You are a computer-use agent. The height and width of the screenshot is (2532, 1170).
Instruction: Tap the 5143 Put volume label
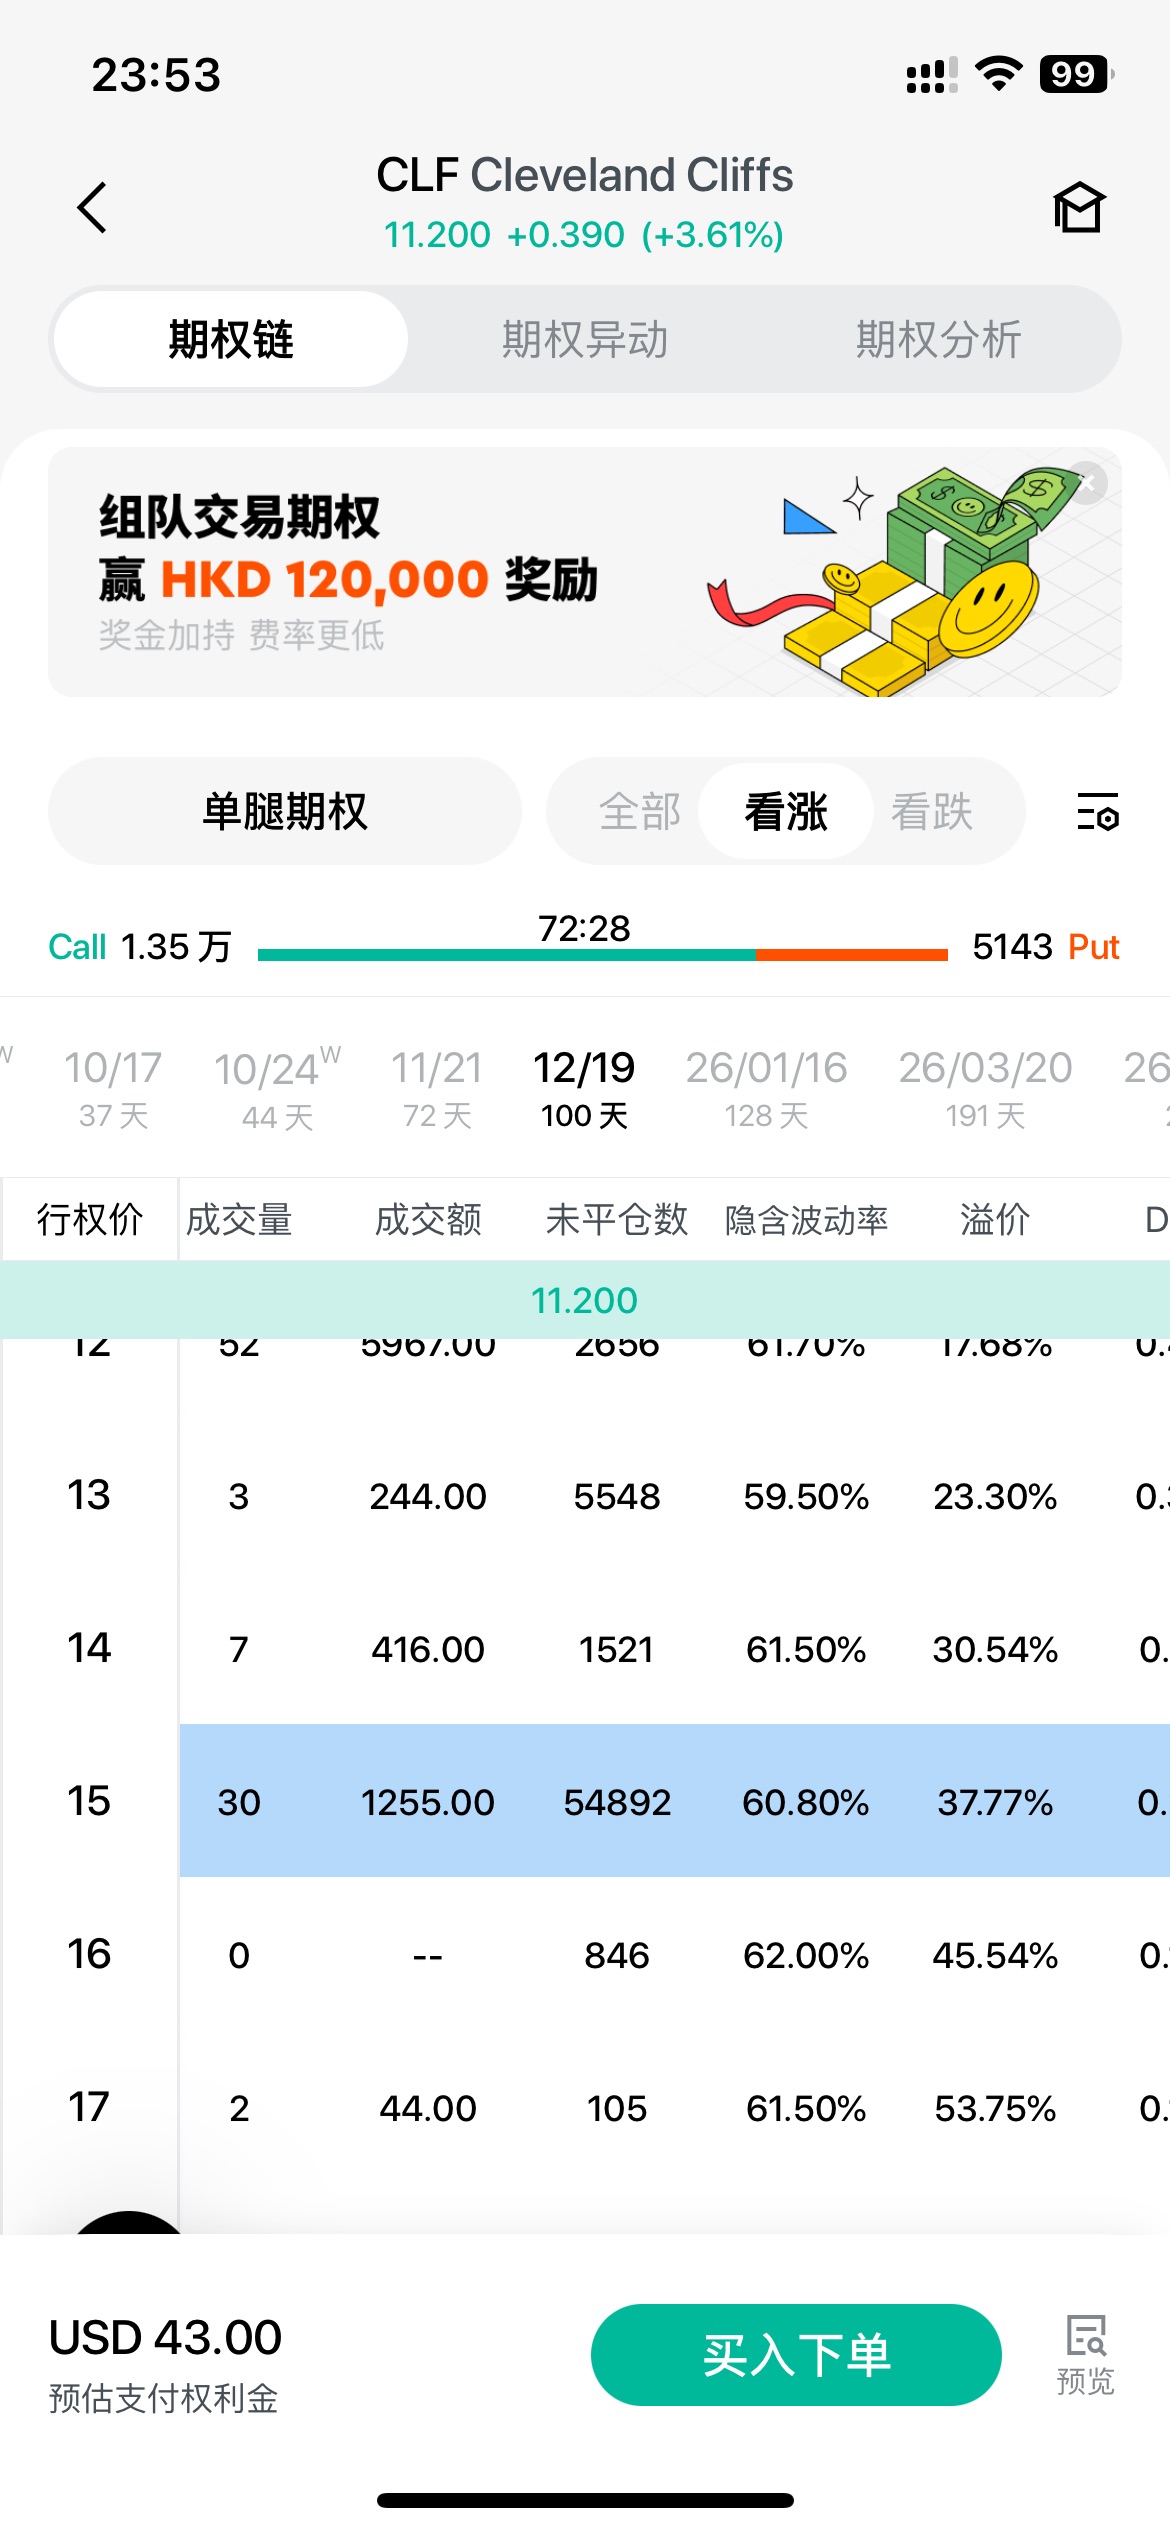point(1045,946)
